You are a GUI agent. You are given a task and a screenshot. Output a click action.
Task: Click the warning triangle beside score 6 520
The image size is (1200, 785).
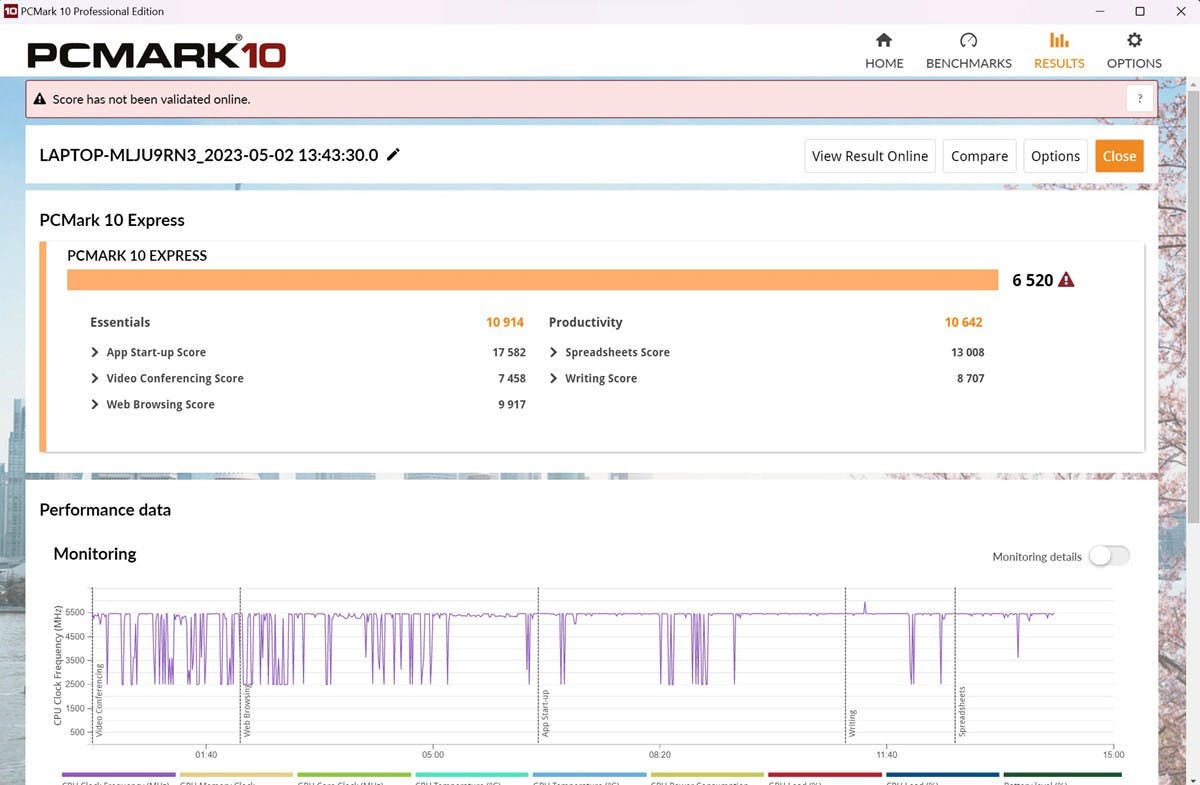tap(1066, 280)
